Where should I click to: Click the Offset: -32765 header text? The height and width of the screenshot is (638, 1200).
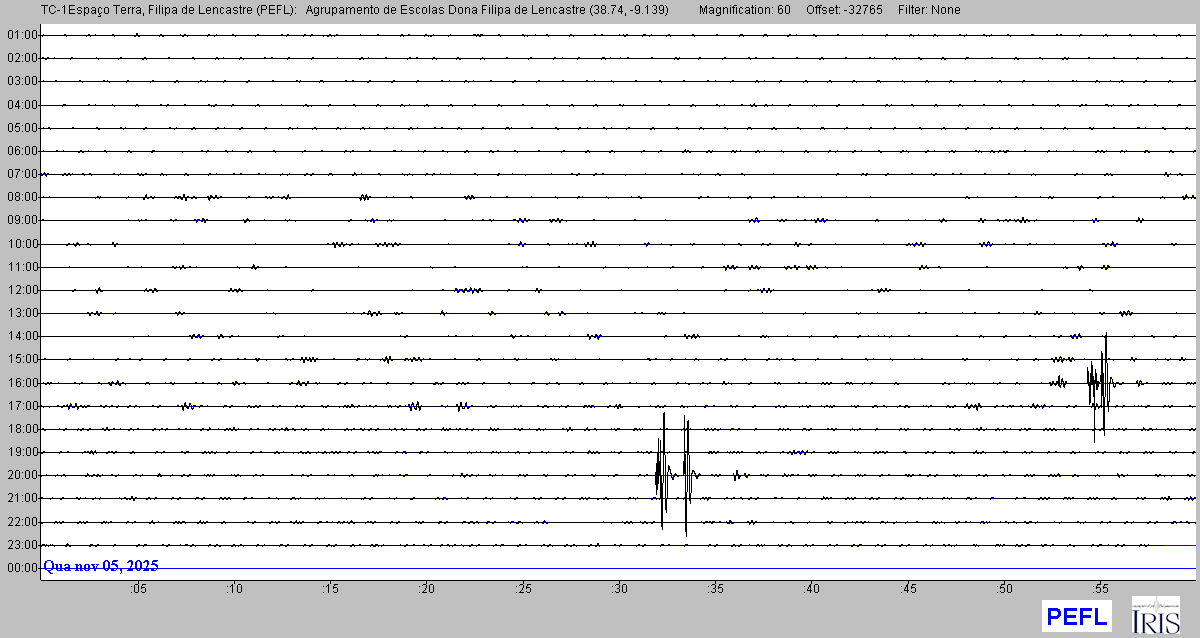[842, 10]
